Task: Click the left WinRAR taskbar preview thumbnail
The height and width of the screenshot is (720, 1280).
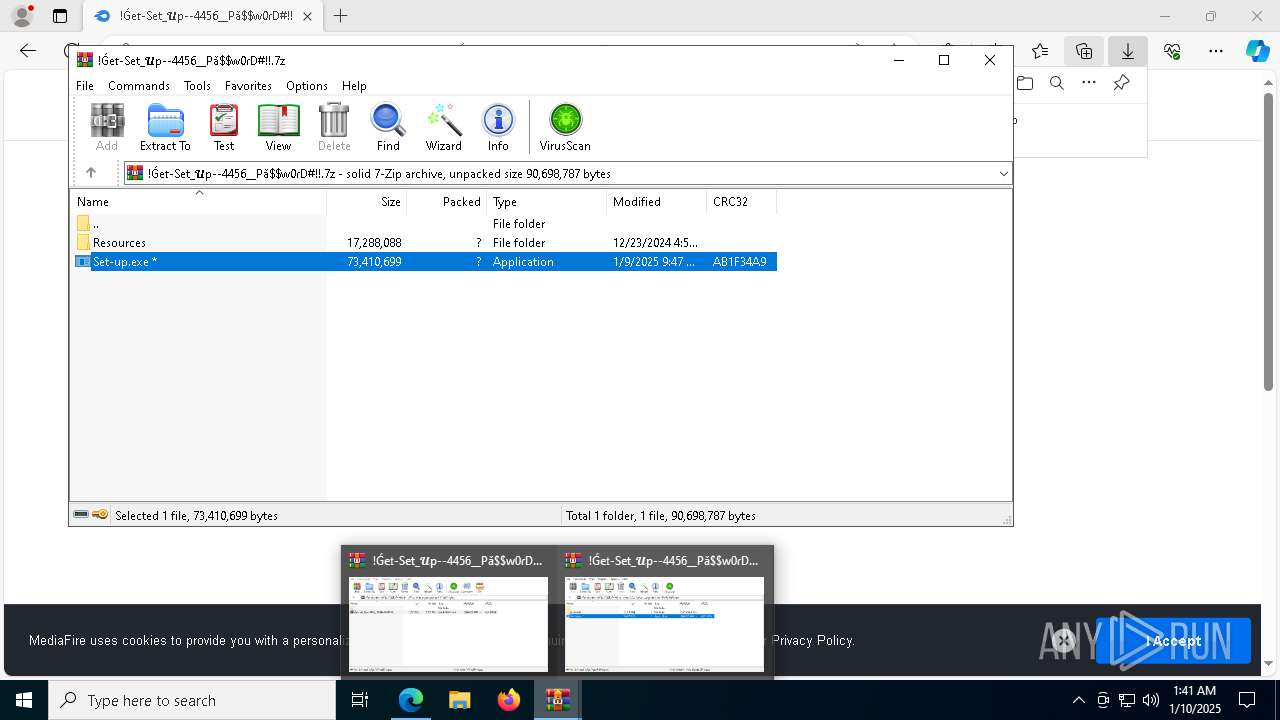Action: pos(448,624)
